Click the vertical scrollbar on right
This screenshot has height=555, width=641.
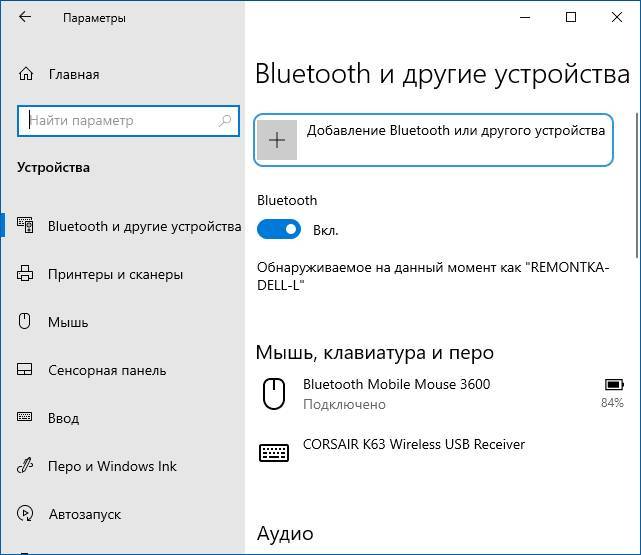[x=637, y=185]
